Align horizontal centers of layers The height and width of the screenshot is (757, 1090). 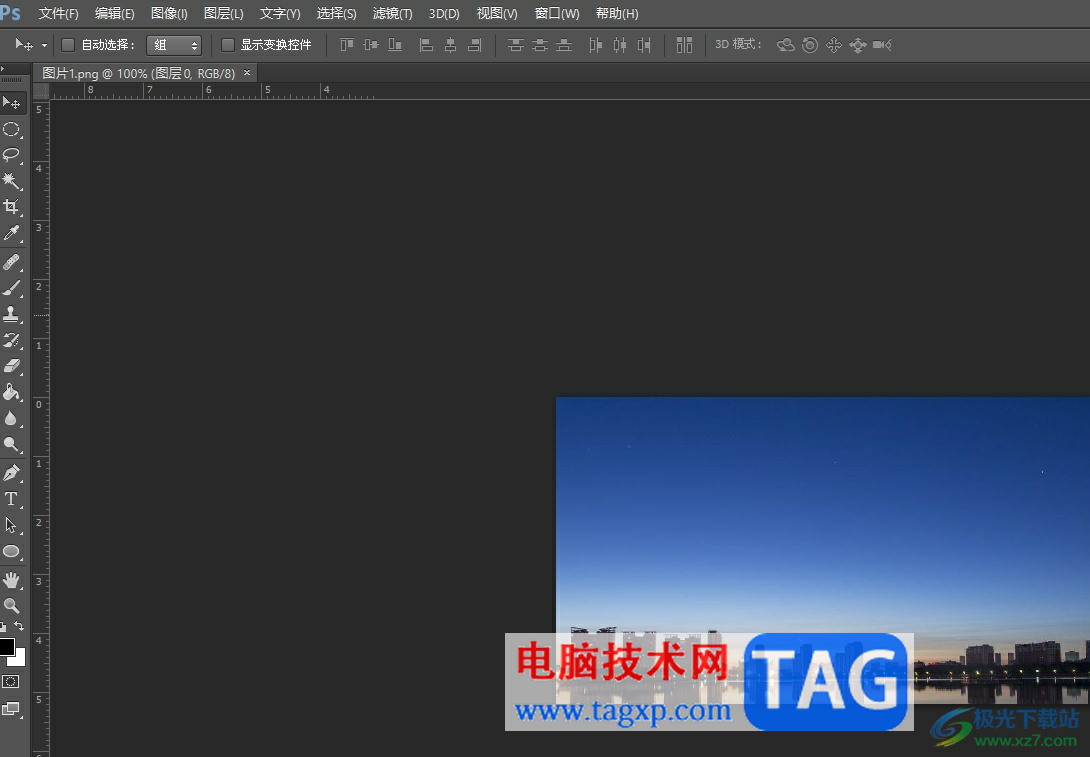point(450,45)
